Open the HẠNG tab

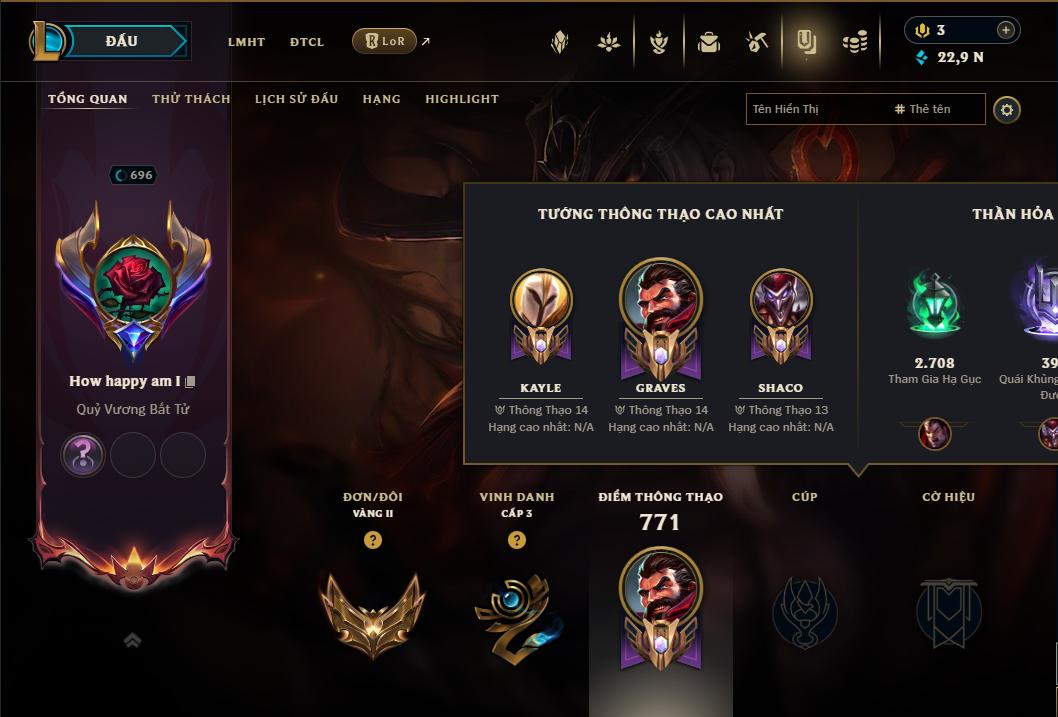click(x=381, y=98)
